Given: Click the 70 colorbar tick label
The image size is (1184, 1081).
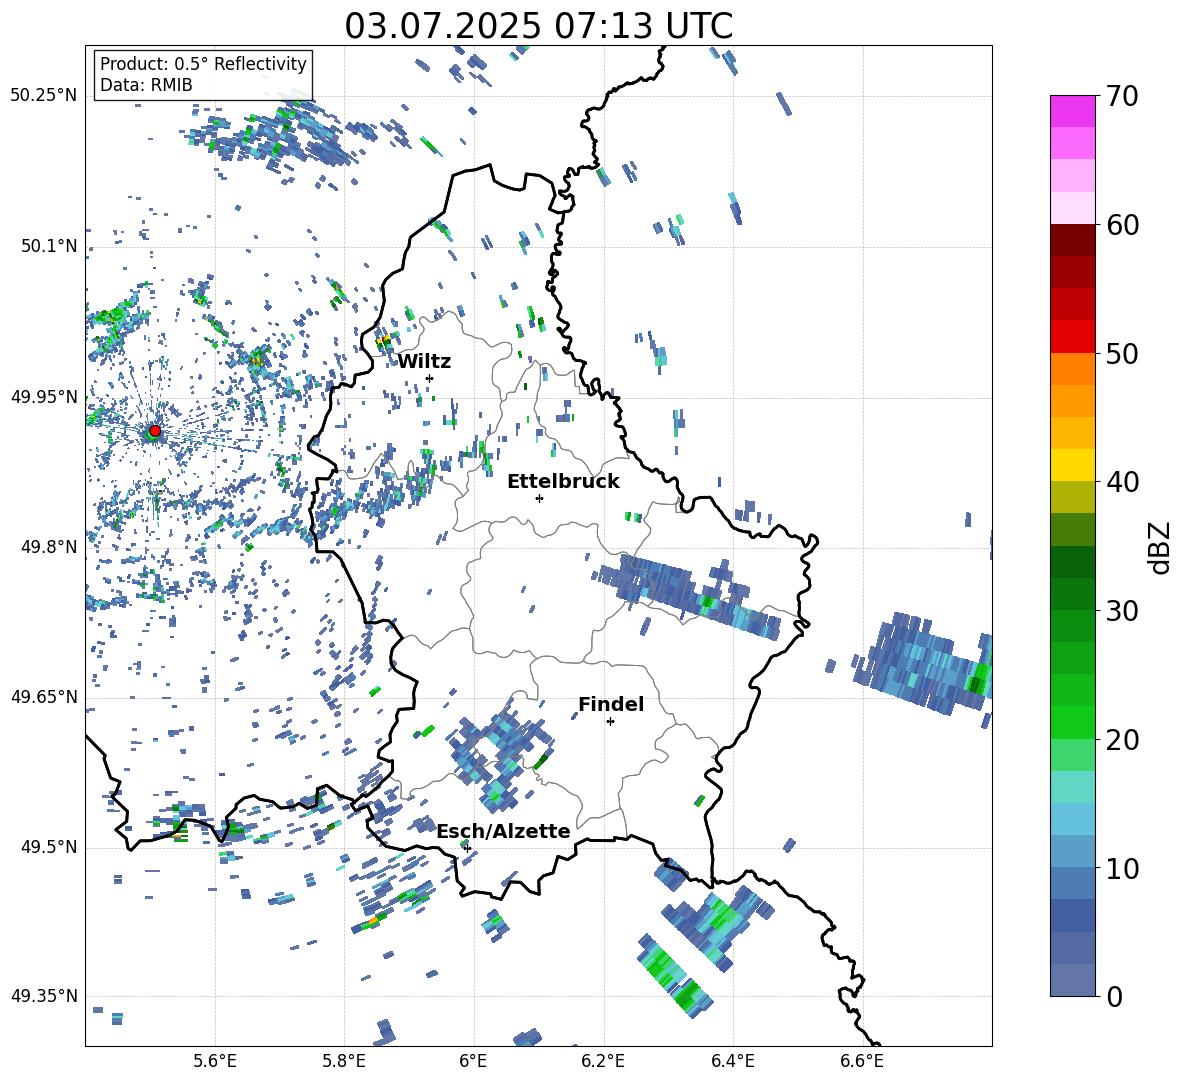Looking at the screenshot, I should (1122, 97).
